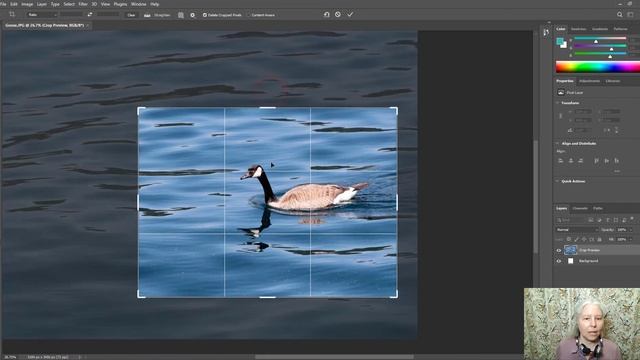The image size is (640, 360).
Task: Open crop settings gear menu
Action: pos(193,15)
